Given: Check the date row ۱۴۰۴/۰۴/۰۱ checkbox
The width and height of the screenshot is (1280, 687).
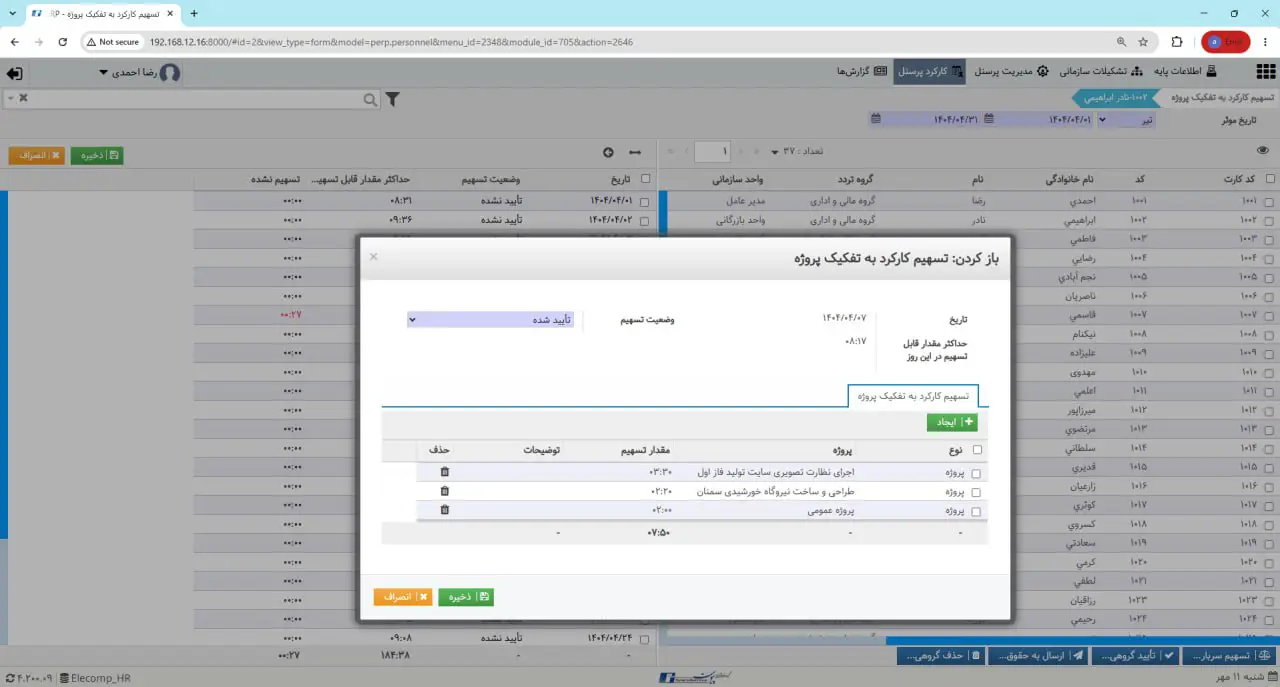Looking at the screenshot, I should coord(644,202).
